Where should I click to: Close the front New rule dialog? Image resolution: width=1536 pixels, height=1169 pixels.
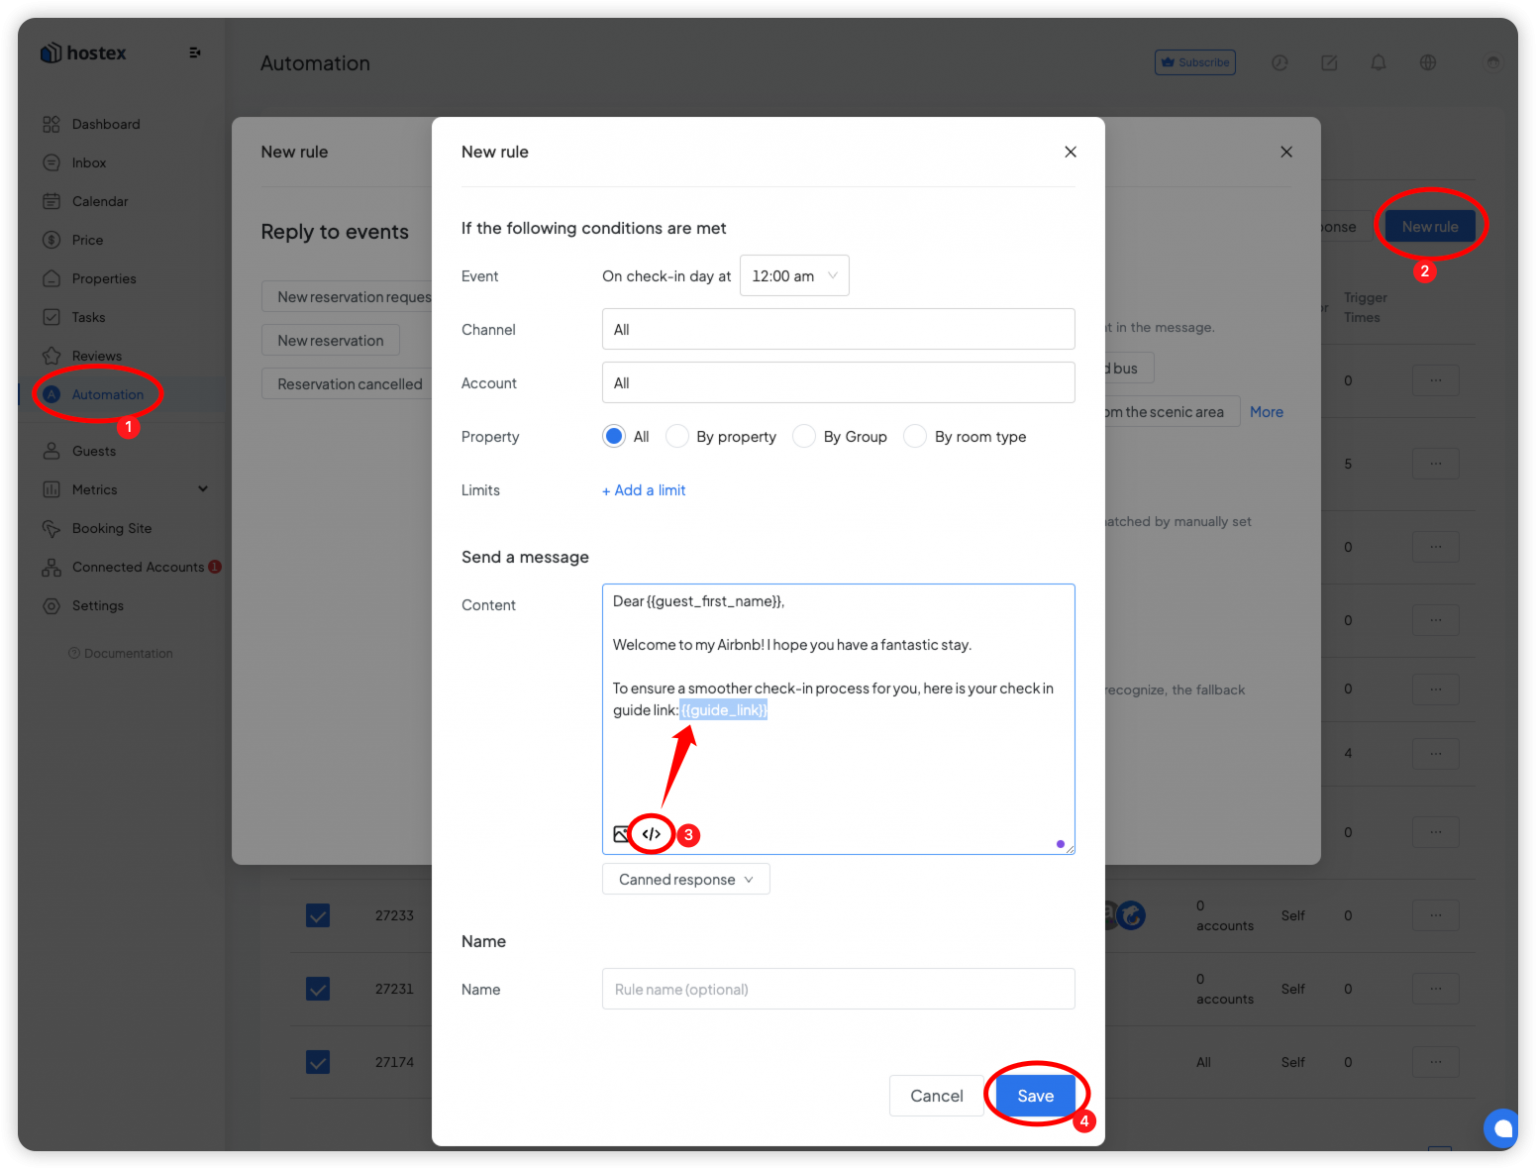point(1070,152)
